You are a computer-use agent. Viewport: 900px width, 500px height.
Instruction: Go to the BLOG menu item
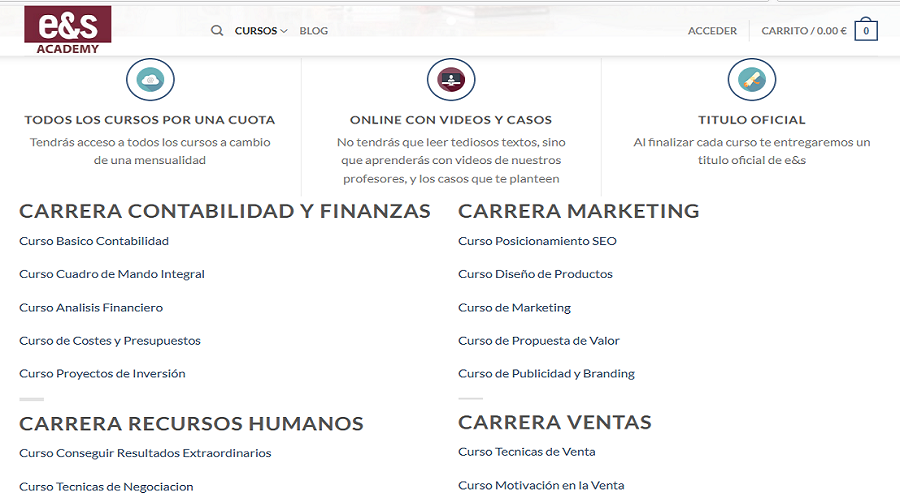[313, 30]
